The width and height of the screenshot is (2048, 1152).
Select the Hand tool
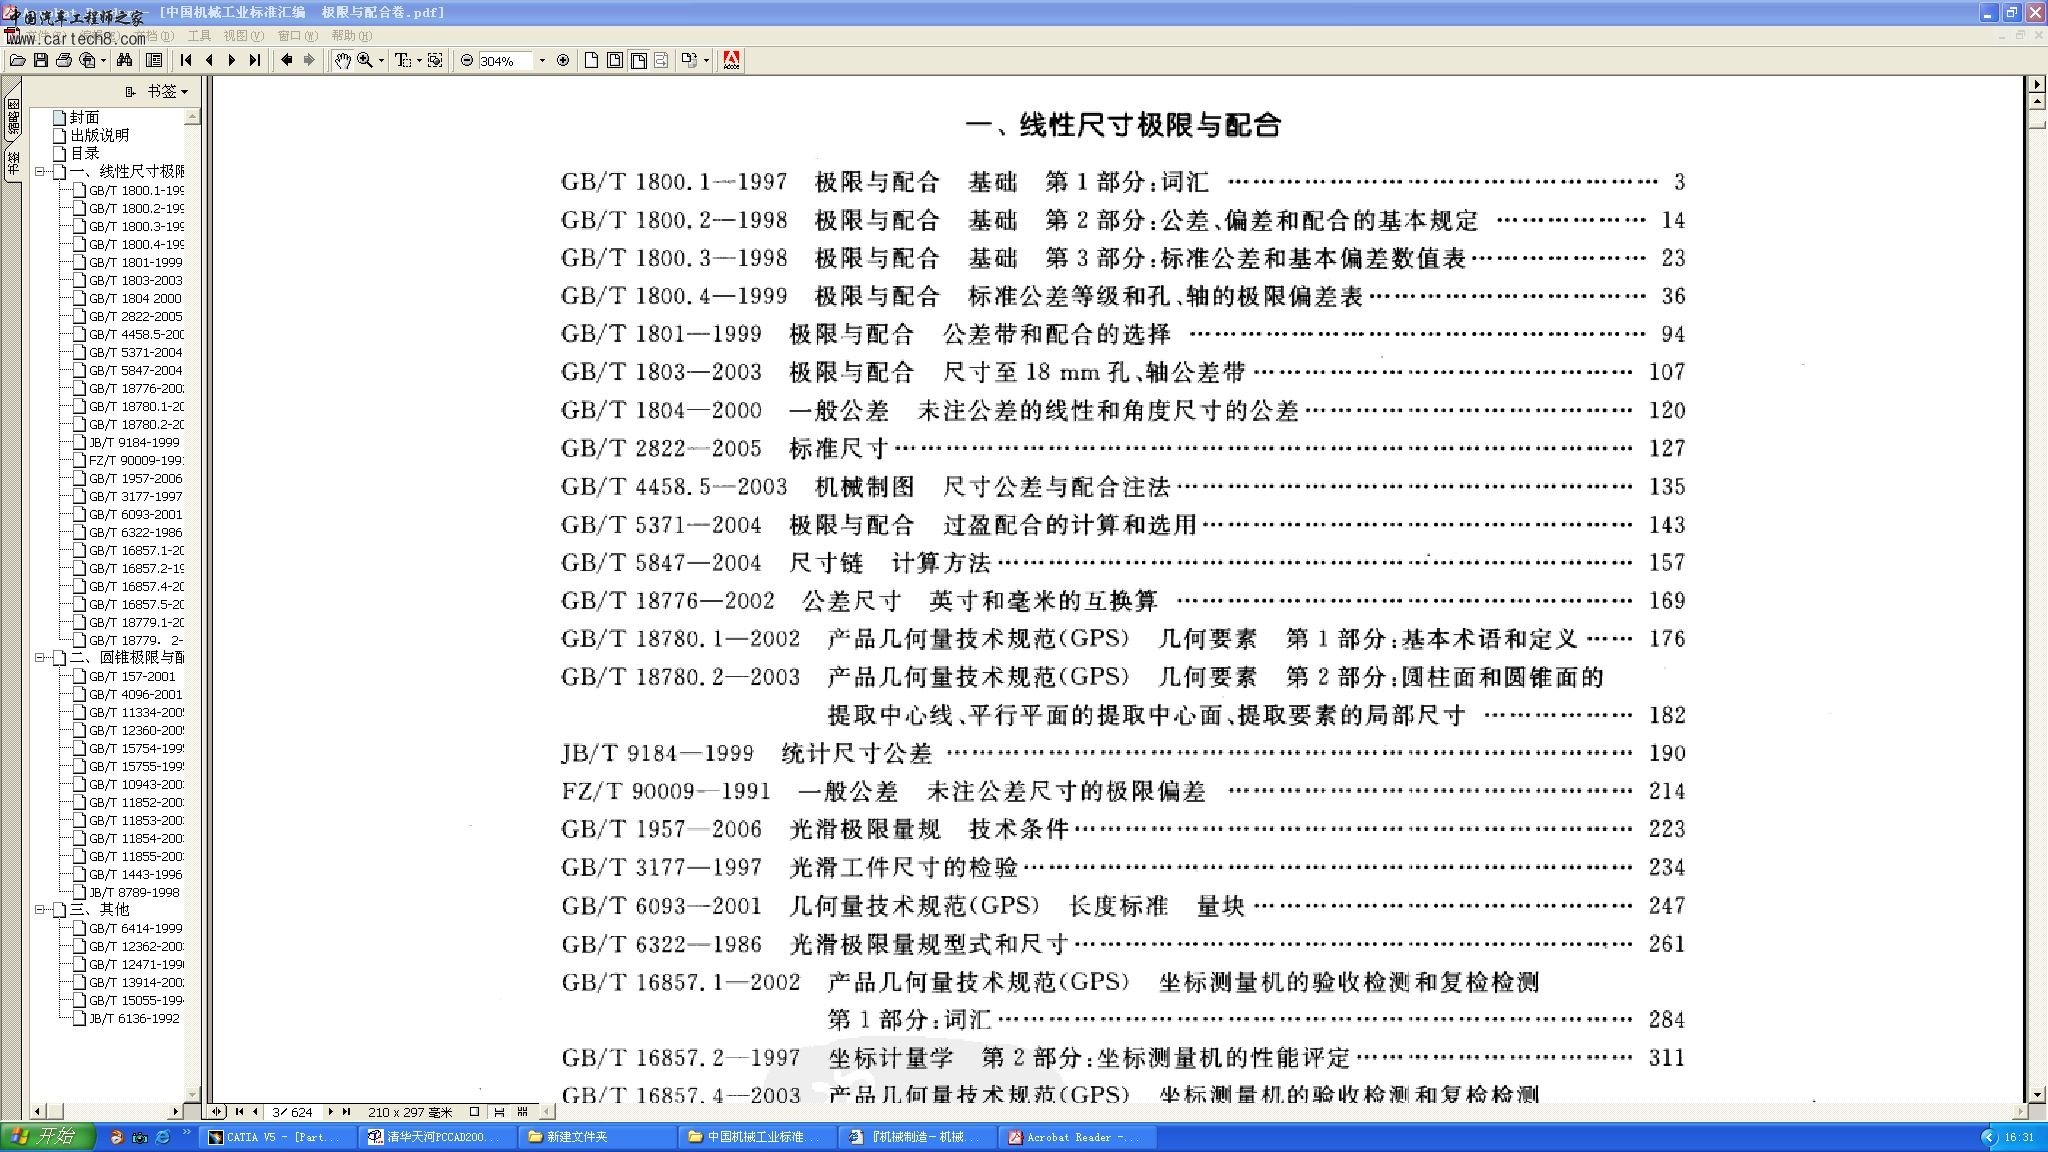(x=342, y=61)
